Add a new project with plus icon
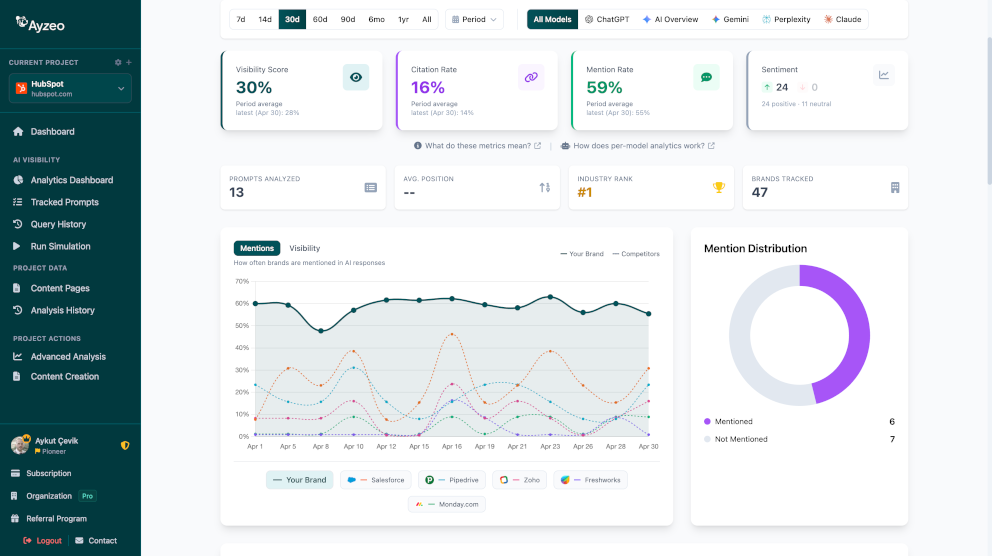This screenshot has width=992, height=556. [x=128, y=63]
